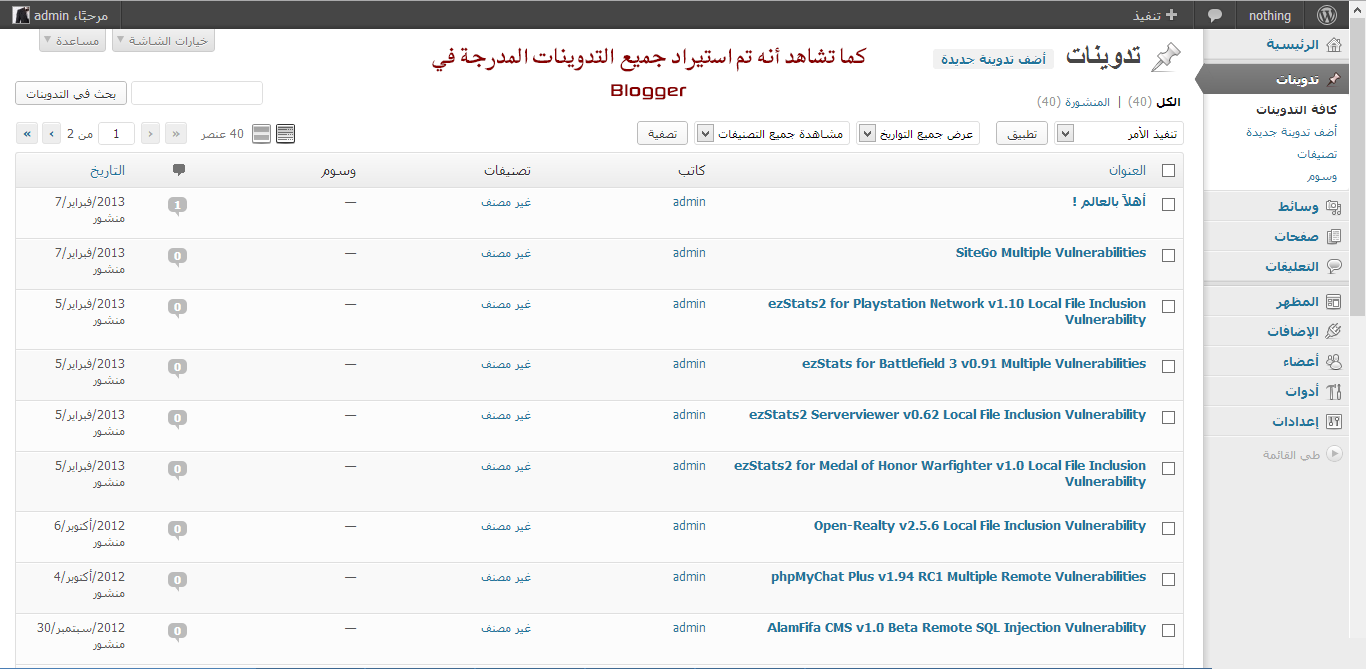Image resolution: width=1366 pixels, height=669 pixels.
Task: Open the عرض جميع التواريخ dates dropdown
Action: click(917, 134)
